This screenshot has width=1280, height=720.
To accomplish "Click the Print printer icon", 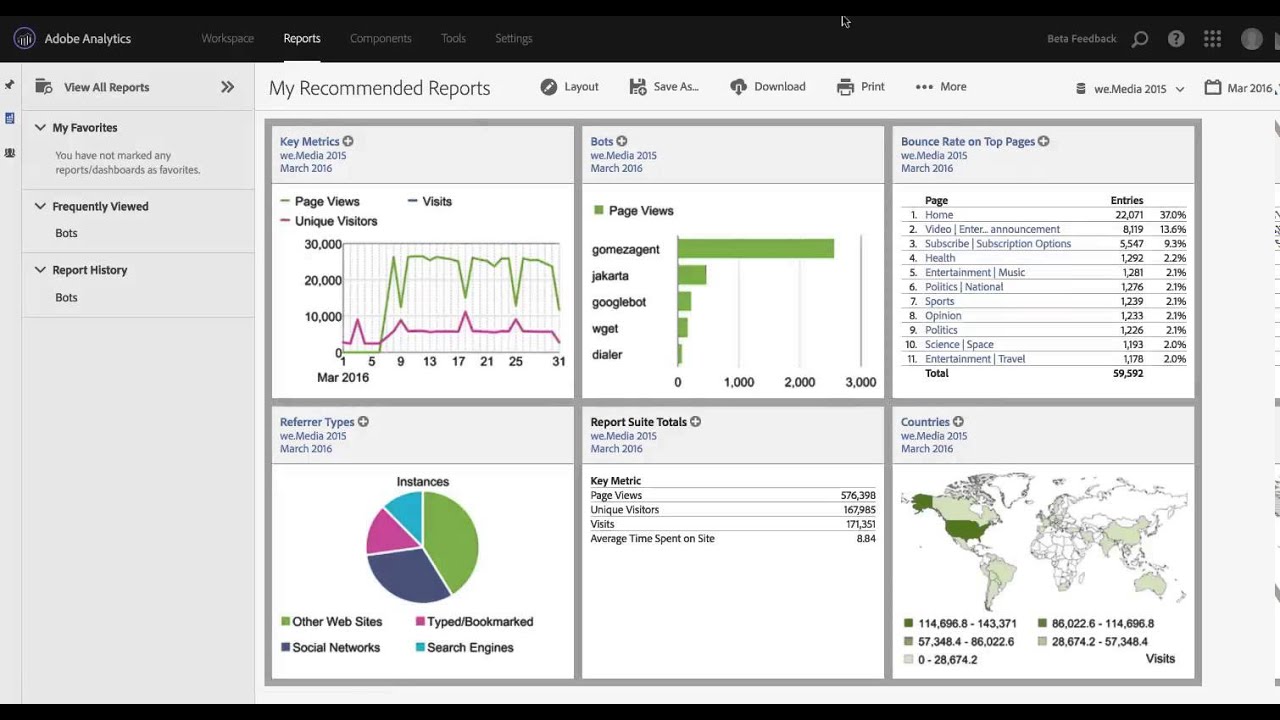I will (x=845, y=87).
